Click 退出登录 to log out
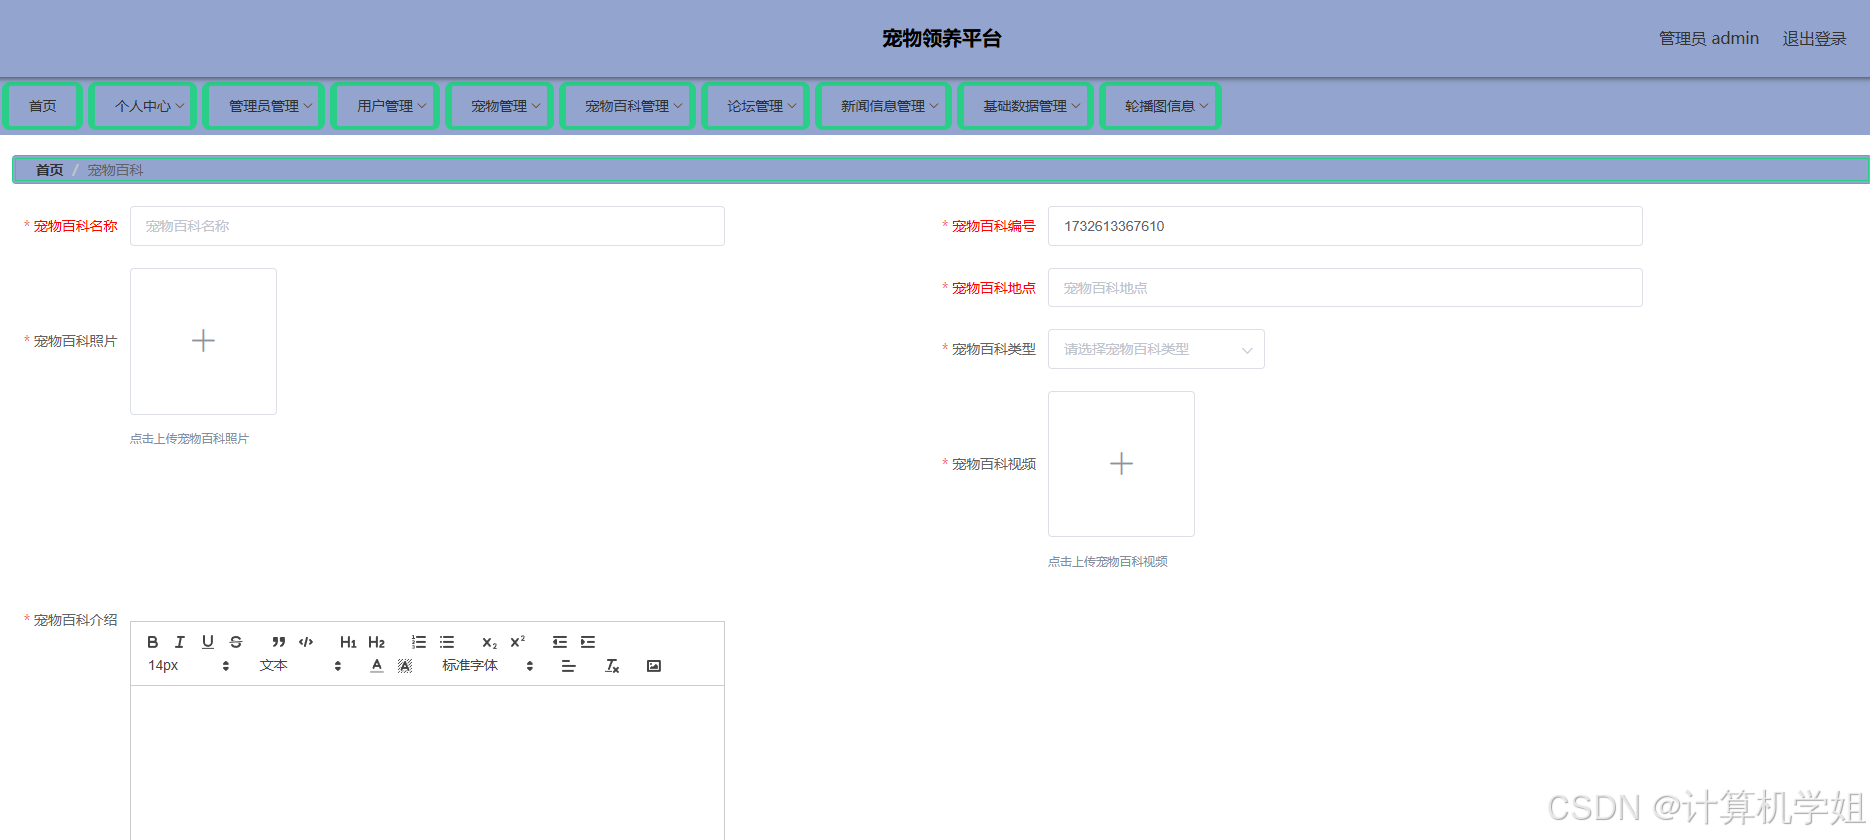Image resolution: width=1870 pixels, height=840 pixels. [x=1814, y=39]
